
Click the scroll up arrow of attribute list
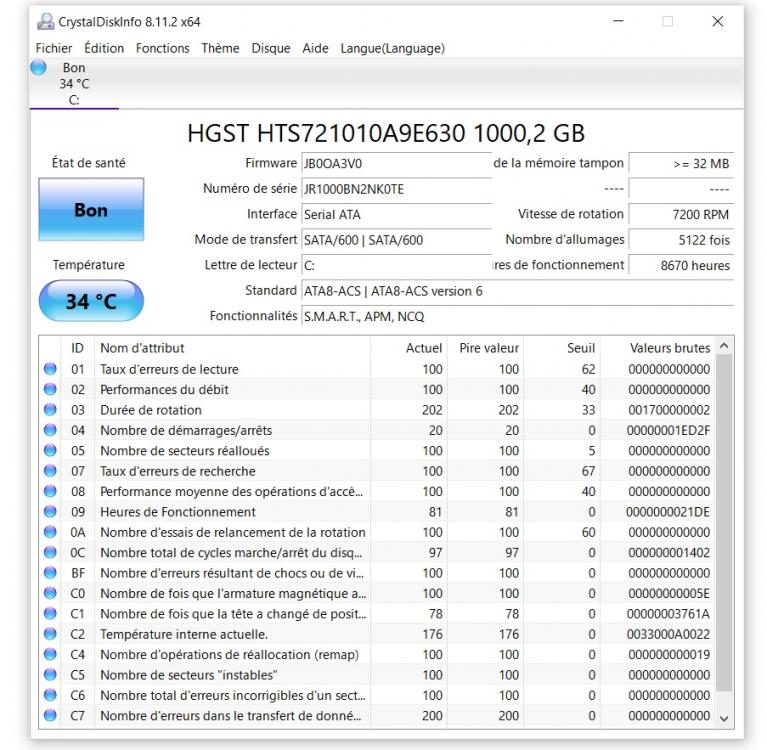click(725, 346)
